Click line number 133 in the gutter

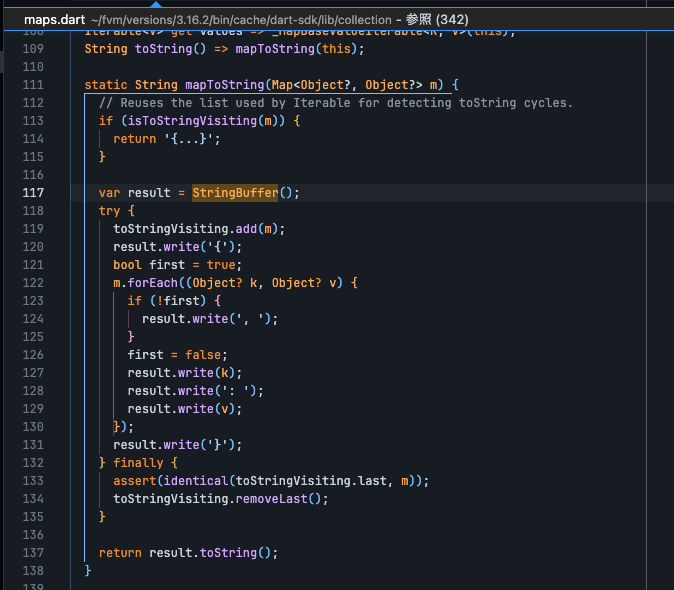pos(33,481)
